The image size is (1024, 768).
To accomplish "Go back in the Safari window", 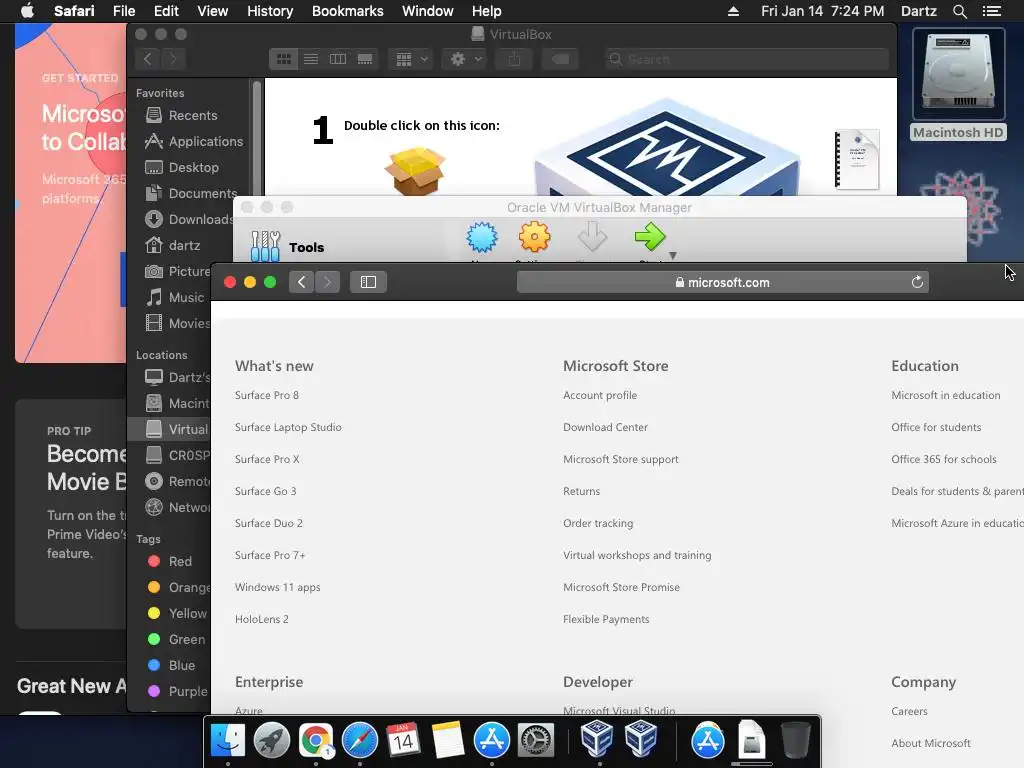I will 302,282.
